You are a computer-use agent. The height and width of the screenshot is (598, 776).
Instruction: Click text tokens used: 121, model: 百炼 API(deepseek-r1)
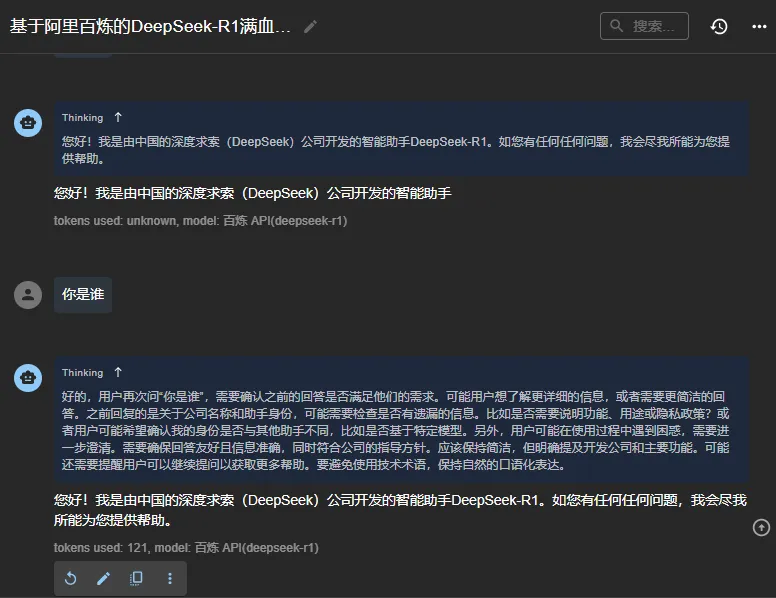186,548
